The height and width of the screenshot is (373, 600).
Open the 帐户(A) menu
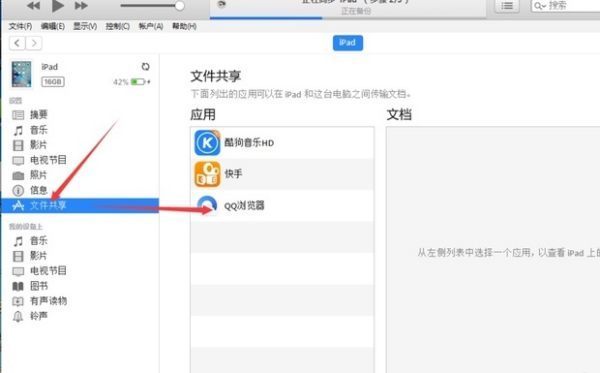coord(151,26)
